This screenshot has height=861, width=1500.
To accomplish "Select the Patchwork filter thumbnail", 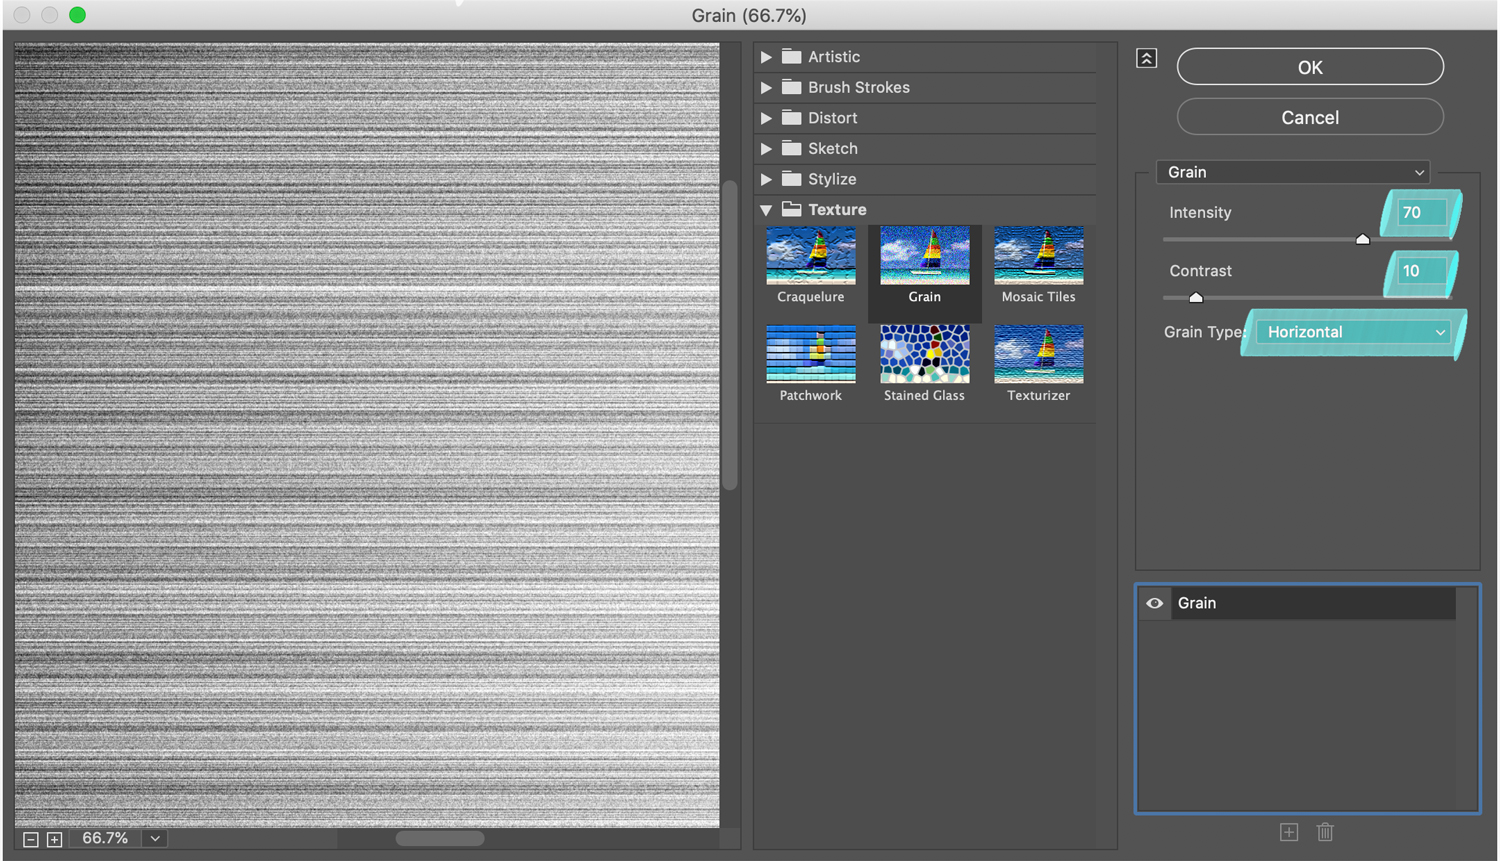I will coord(810,353).
